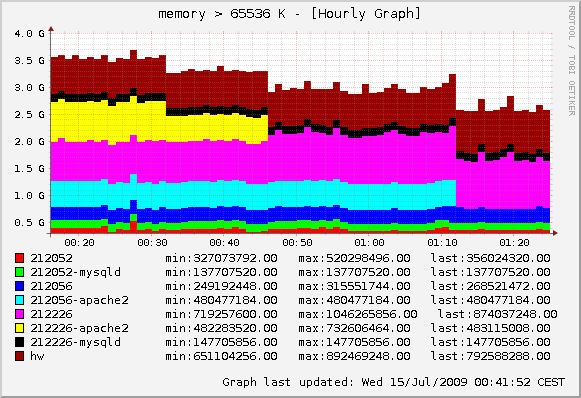Screen dimensions: 581x398
Task: Click the '1.0 G' y-axis label
Action: 29,196
